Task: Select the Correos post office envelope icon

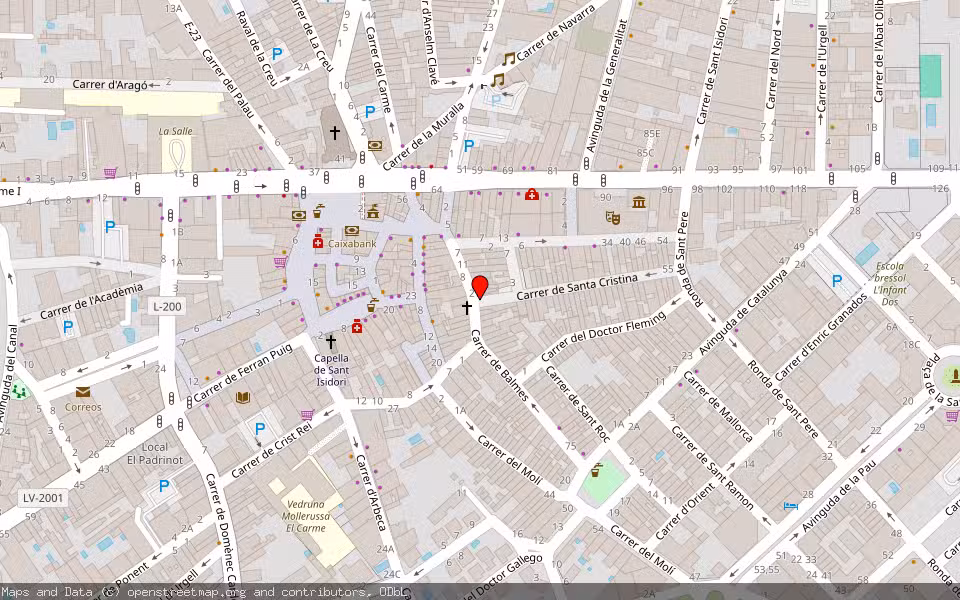Action: click(x=83, y=392)
